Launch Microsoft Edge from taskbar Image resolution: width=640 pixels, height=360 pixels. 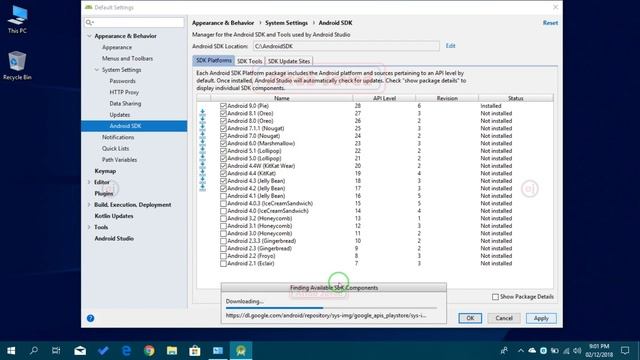click(126, 350)
